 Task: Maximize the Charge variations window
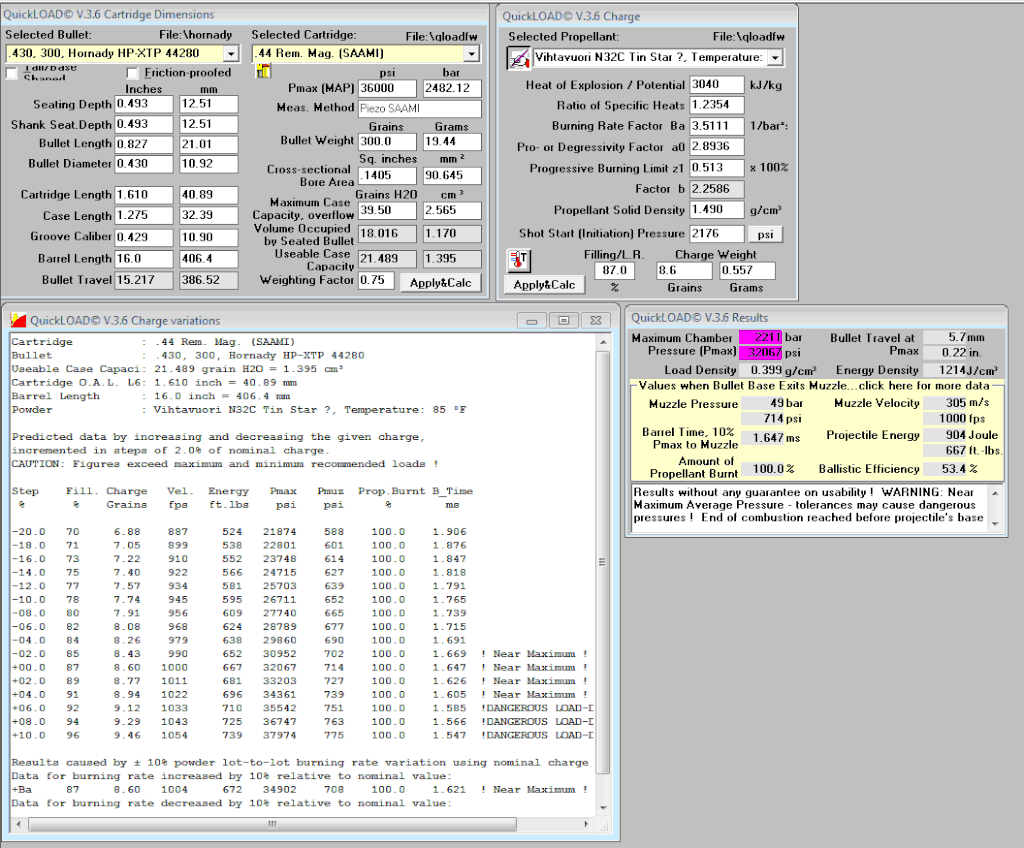[564, 321]
